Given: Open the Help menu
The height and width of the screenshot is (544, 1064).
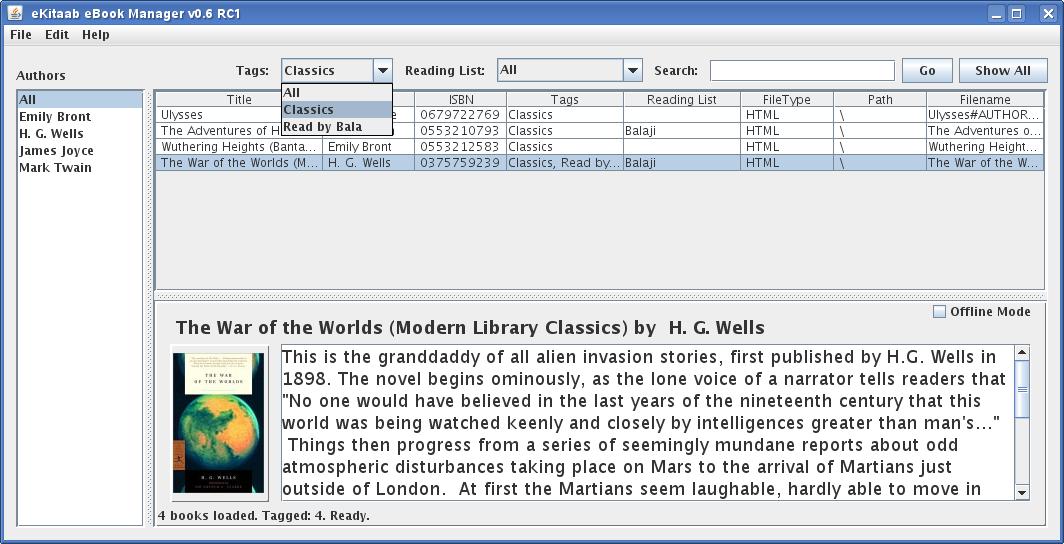Looking at the screenshot, I should pos(96,35).
